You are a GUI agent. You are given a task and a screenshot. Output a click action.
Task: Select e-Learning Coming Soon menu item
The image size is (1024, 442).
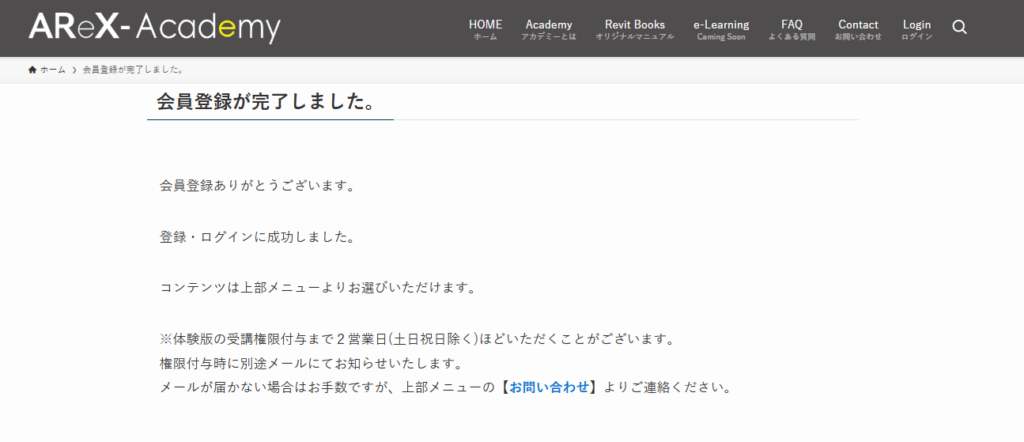coord(720,29)
